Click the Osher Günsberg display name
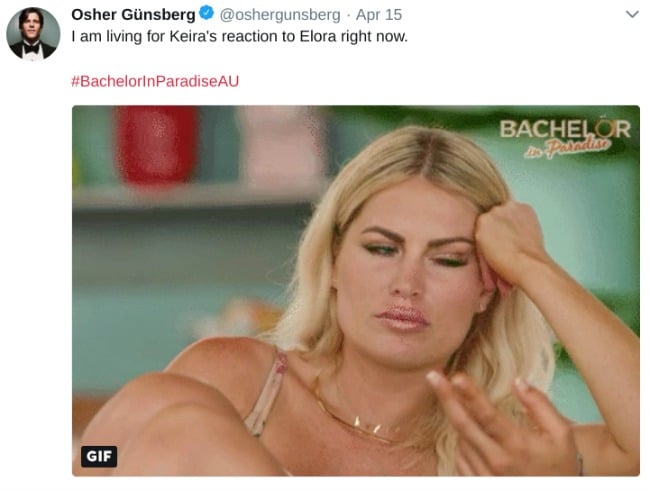The width and height of the screenshot is (650, 490). pos(133,15)
